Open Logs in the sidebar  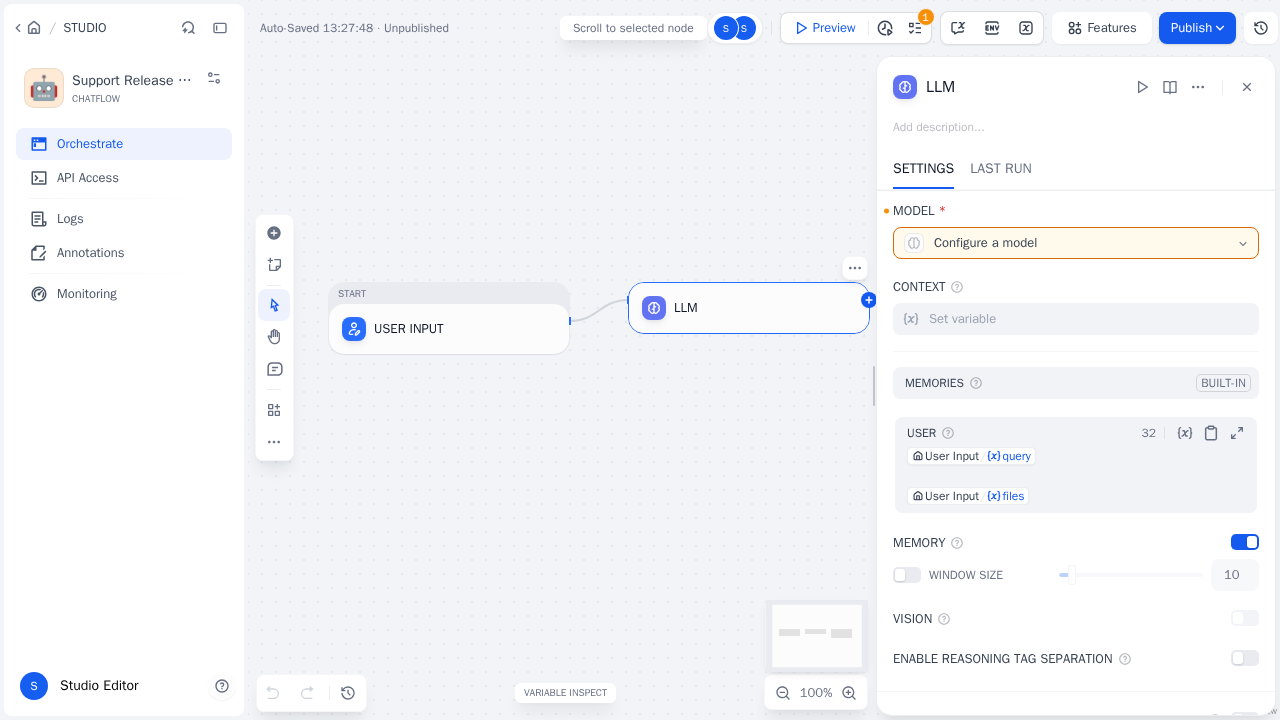pyautogui.click(x=70, y=219)
